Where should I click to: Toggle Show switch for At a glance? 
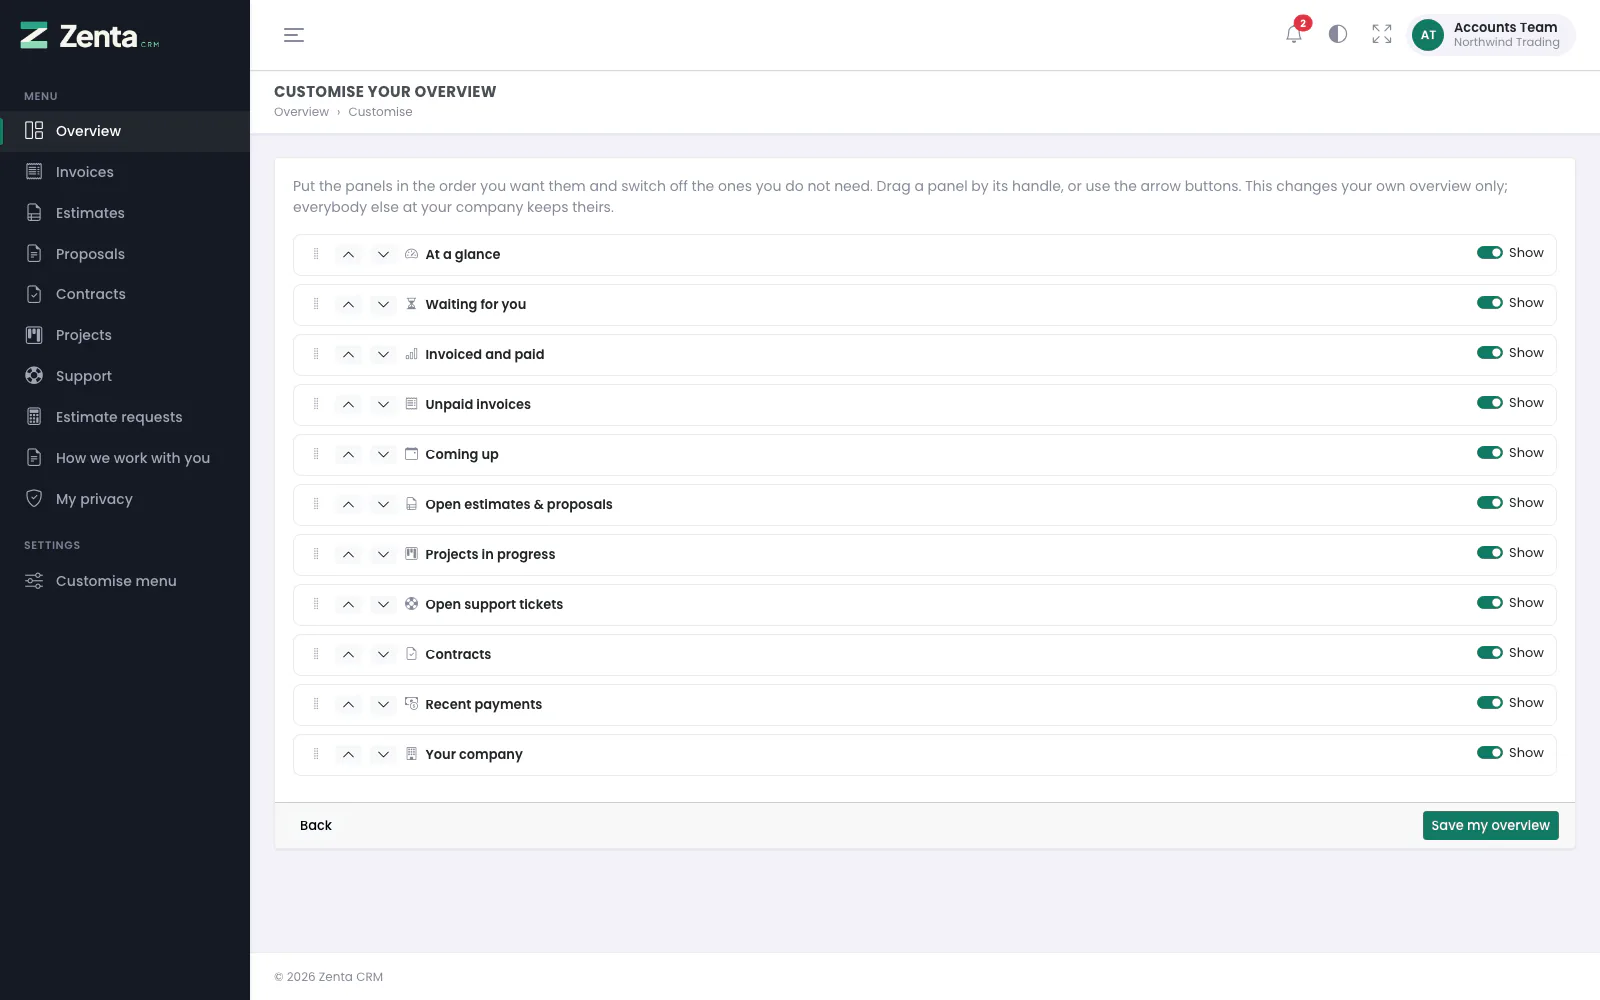tap(1490, 253)
